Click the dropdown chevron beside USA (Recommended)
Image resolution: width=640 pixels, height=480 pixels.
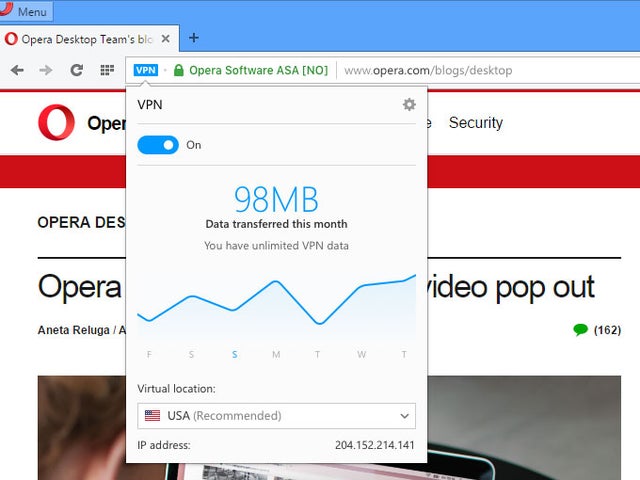pos(404,416)
